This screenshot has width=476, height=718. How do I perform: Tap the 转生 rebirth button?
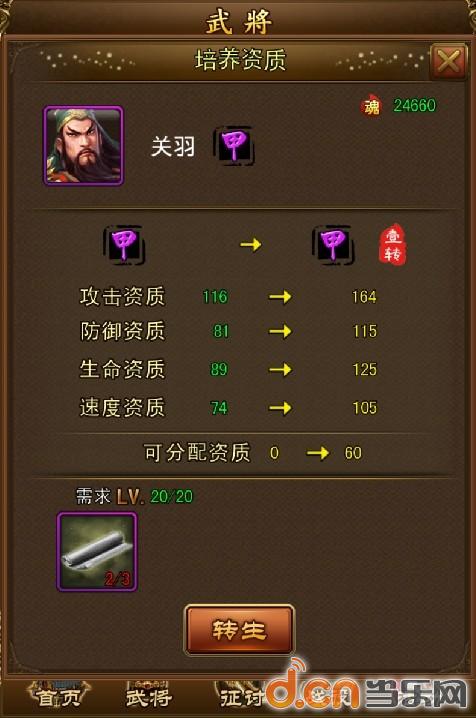pyautogui.click(x=239, y=630)
